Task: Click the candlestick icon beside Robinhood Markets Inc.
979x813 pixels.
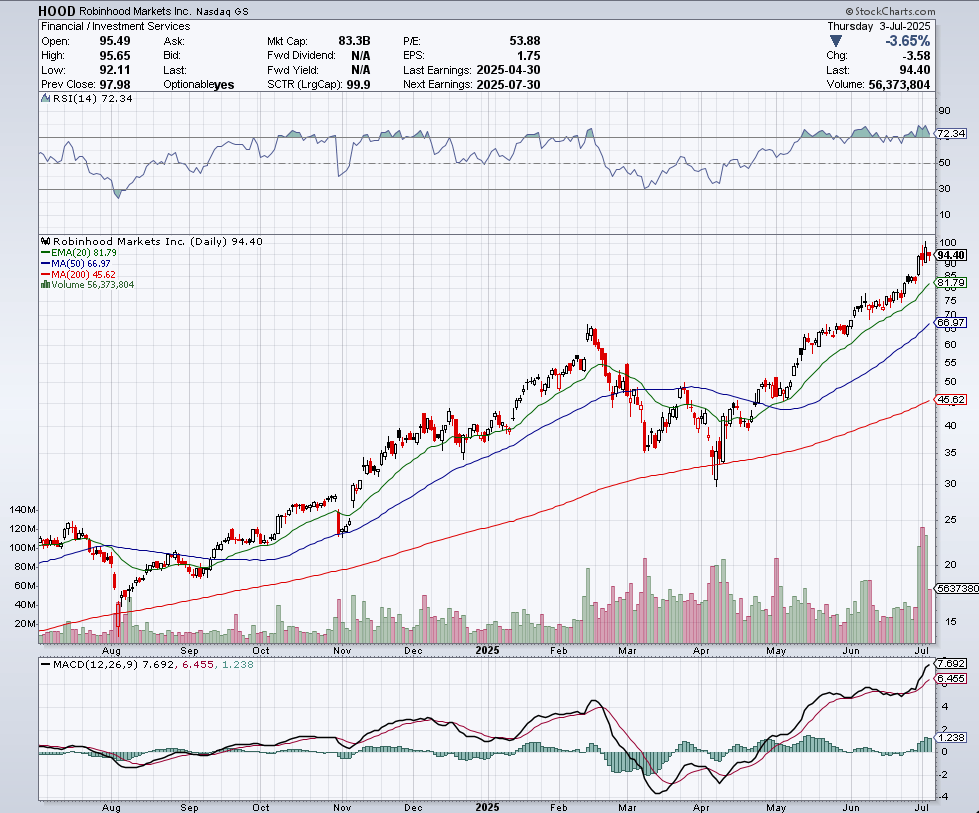Action: pyautogui.click(x=44, y=241)
